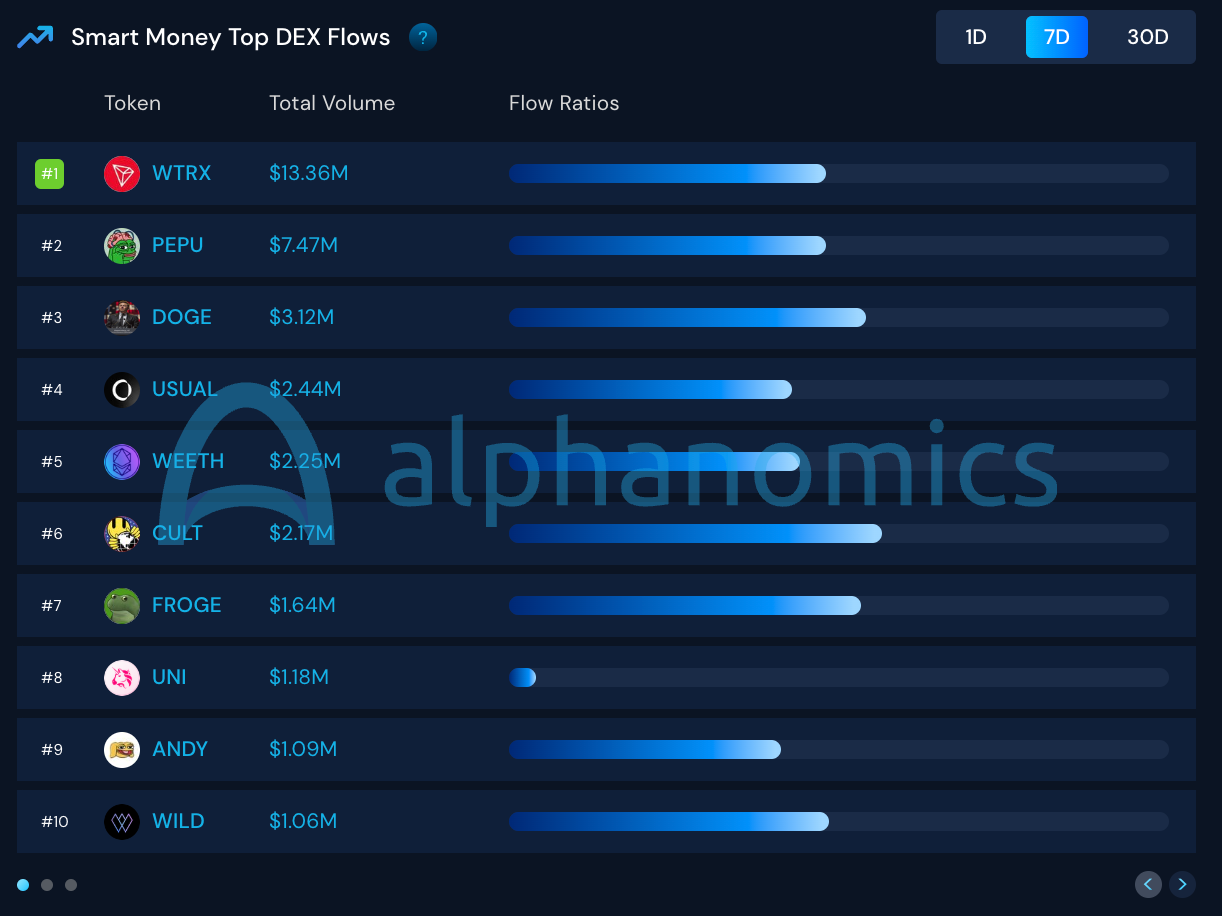Screen dimensions: 1222x916
Task: Select the 7D timeframe tab
Action: (x=1057, y=37)
